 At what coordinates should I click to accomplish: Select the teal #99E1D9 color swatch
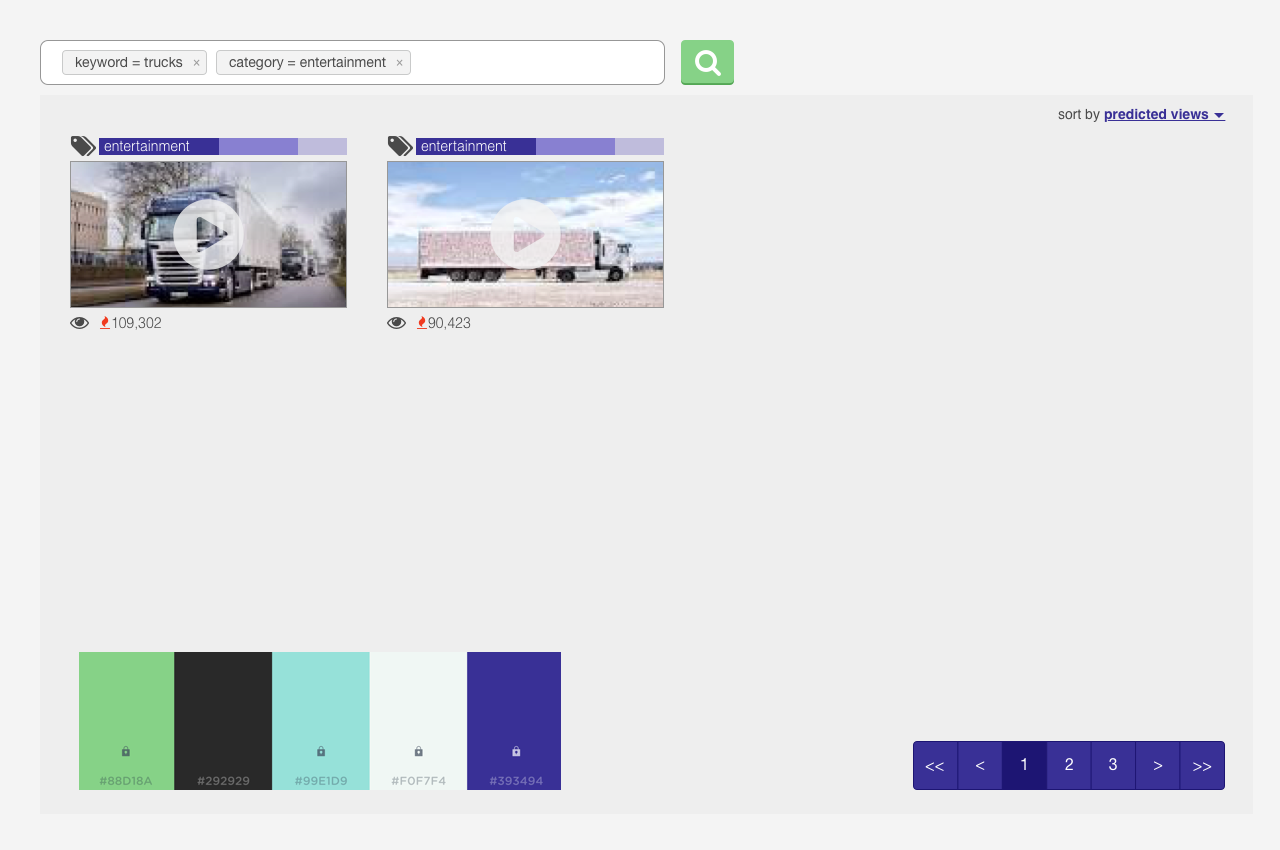click(x=321, y=721)
